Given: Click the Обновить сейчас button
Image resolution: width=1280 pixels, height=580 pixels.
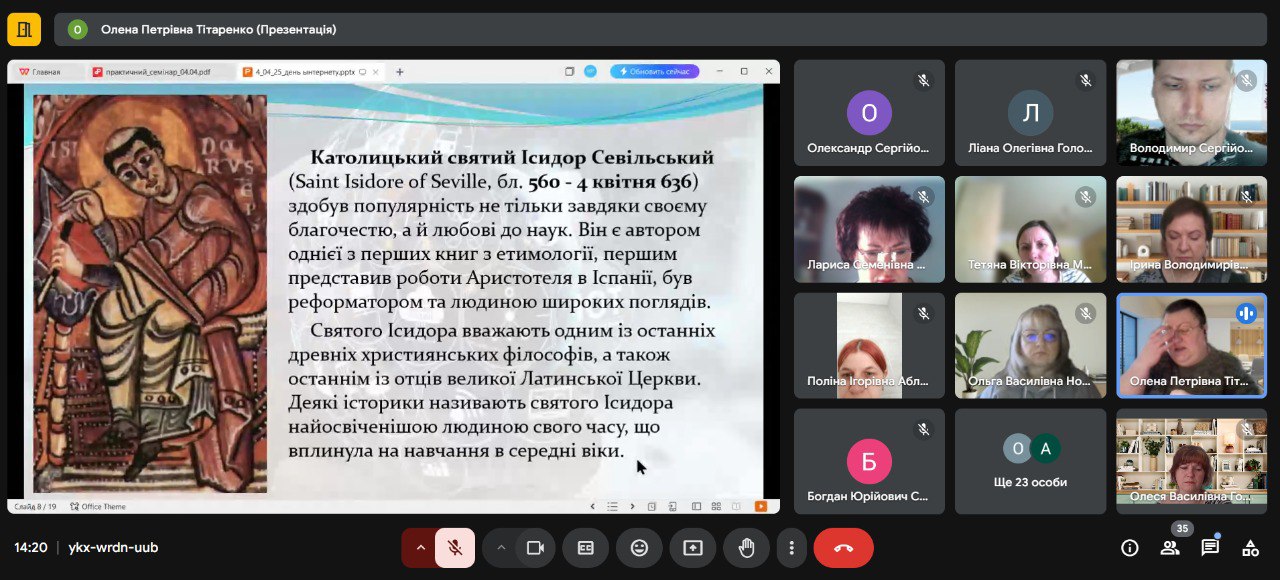Looking at the screenshot, I should 655,72.
